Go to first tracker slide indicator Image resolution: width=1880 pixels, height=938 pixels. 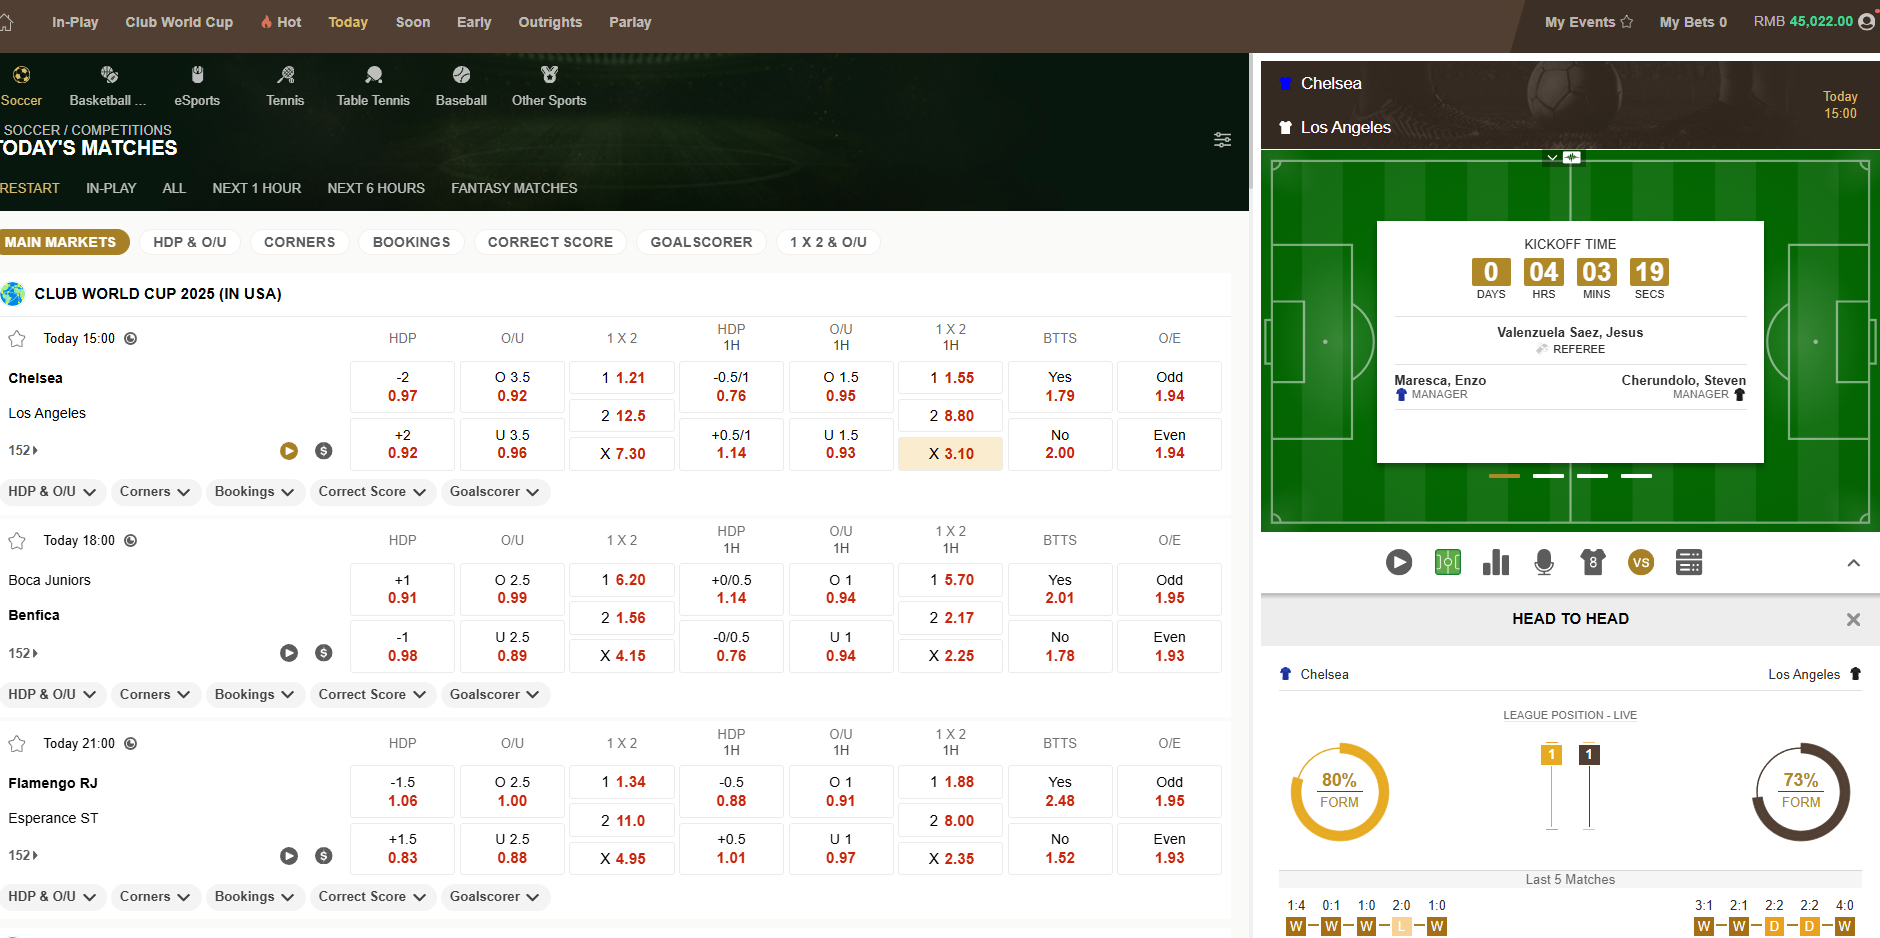[1504, 476]
